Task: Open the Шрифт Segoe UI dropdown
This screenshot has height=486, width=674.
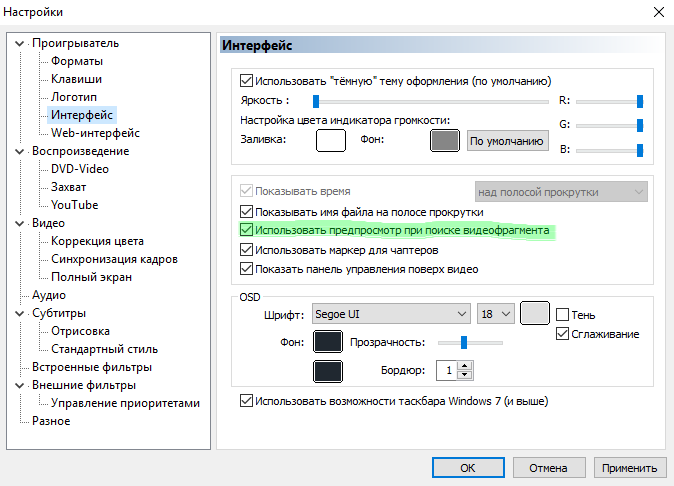Action: (x=390, y=314)
